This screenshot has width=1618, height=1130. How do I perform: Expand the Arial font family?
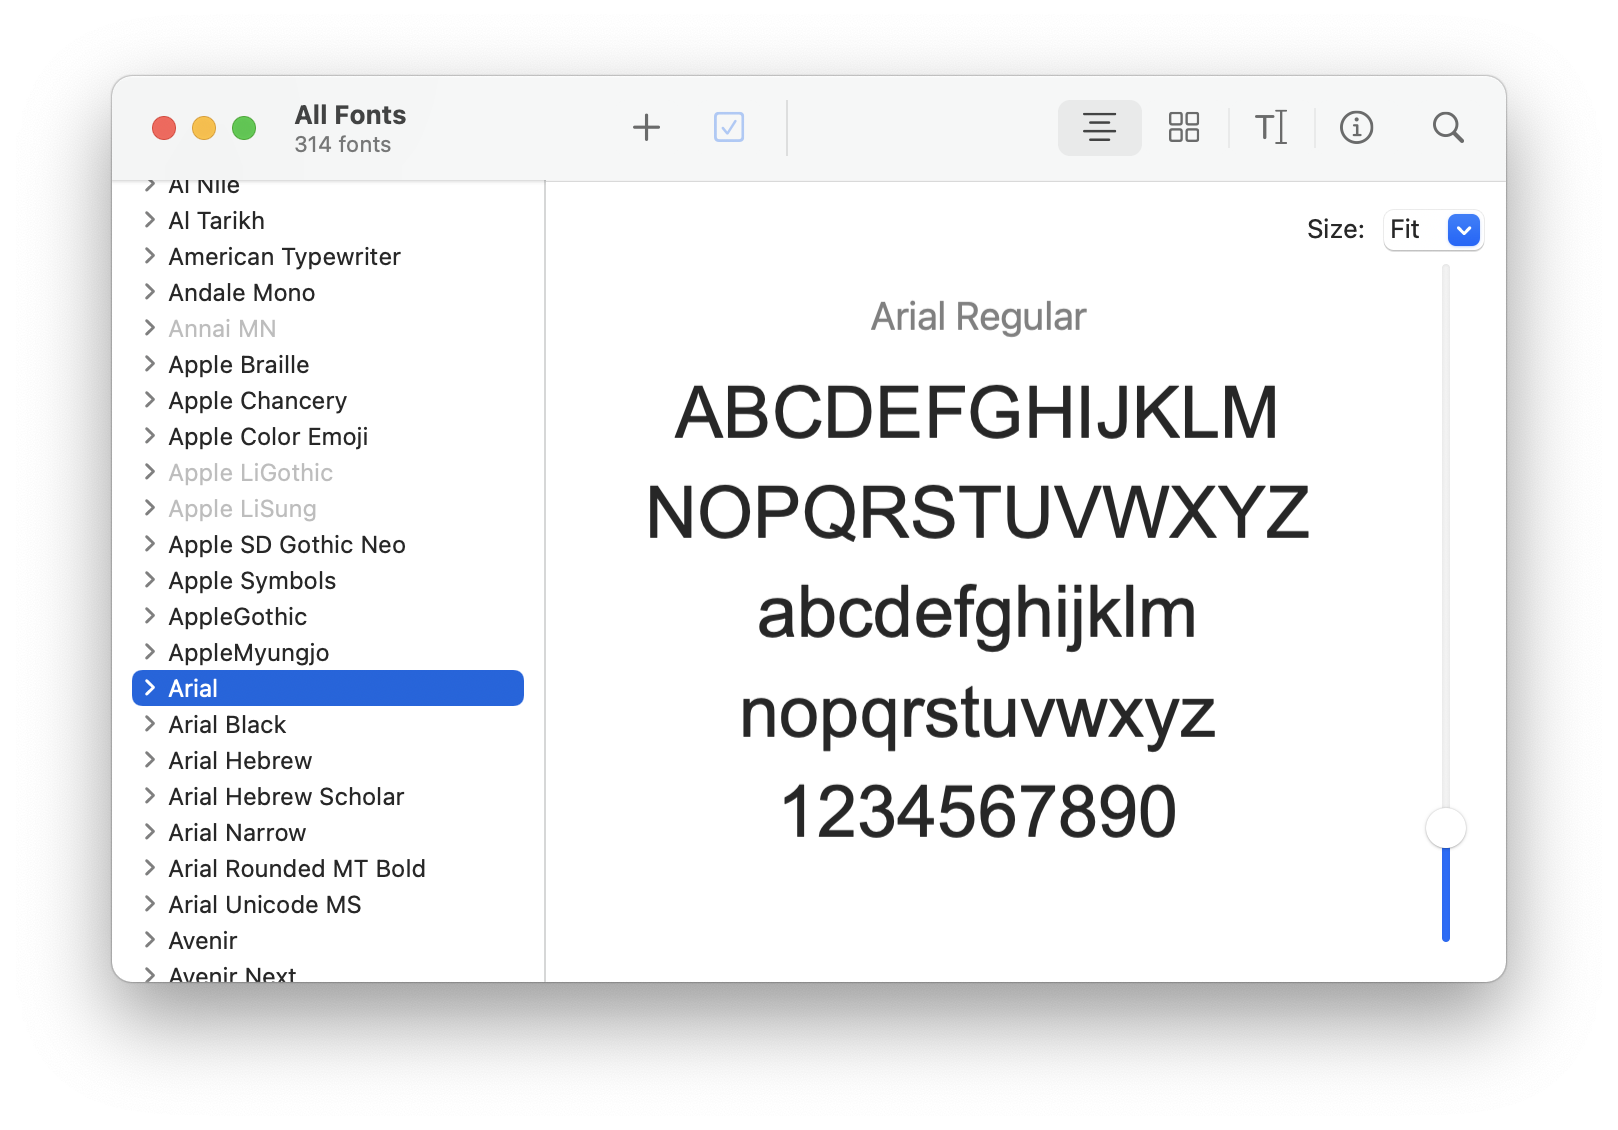pos(150,688)
